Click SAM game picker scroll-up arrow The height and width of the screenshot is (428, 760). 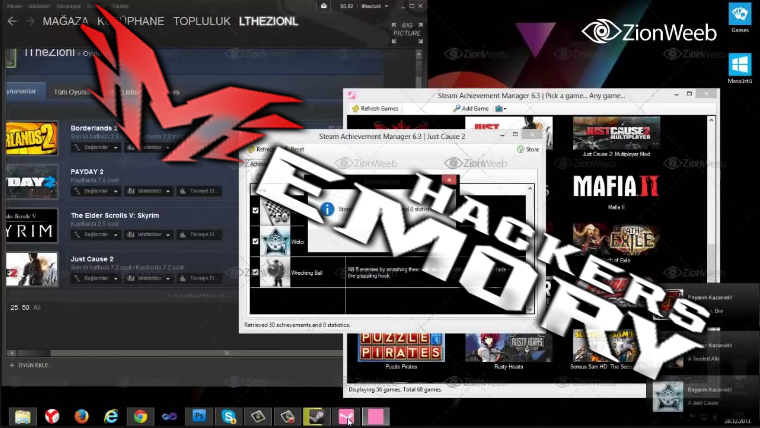pyautogui.click(x=711, y=120)
